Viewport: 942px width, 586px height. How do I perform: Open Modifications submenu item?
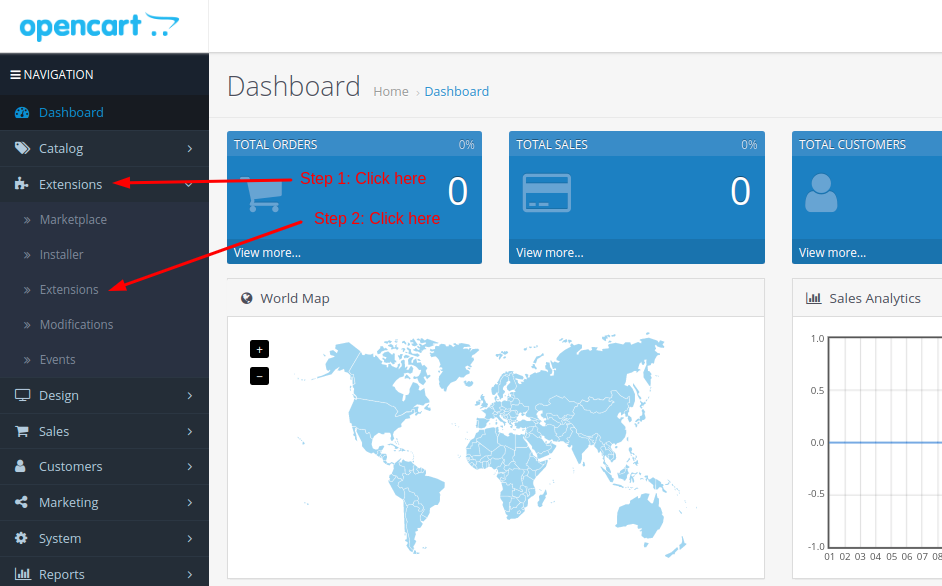click(x=76, y=325)
